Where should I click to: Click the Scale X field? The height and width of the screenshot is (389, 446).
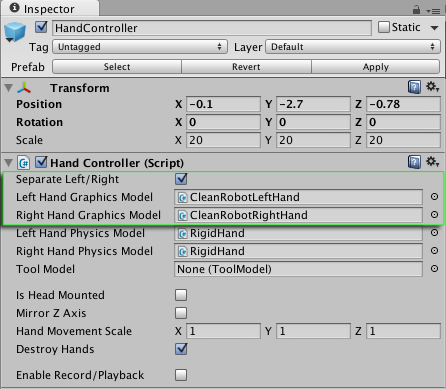[223, 140]
